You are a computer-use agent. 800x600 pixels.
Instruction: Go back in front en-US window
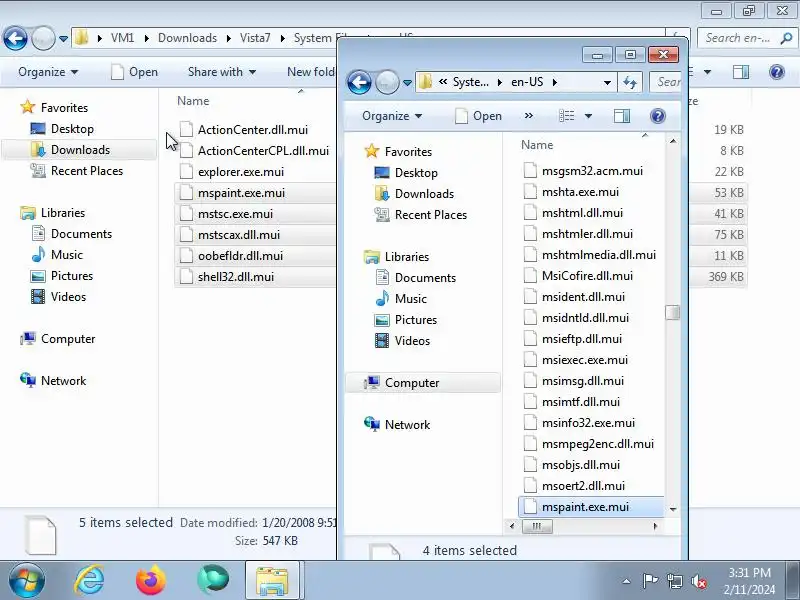[x=359, y=82]
